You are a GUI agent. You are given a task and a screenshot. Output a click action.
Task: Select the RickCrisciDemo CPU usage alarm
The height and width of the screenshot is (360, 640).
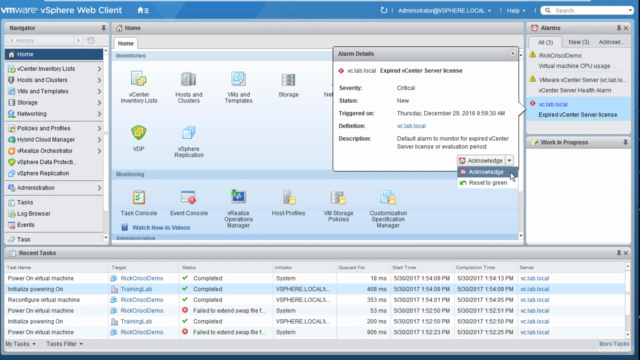click(x=578, y=60)
